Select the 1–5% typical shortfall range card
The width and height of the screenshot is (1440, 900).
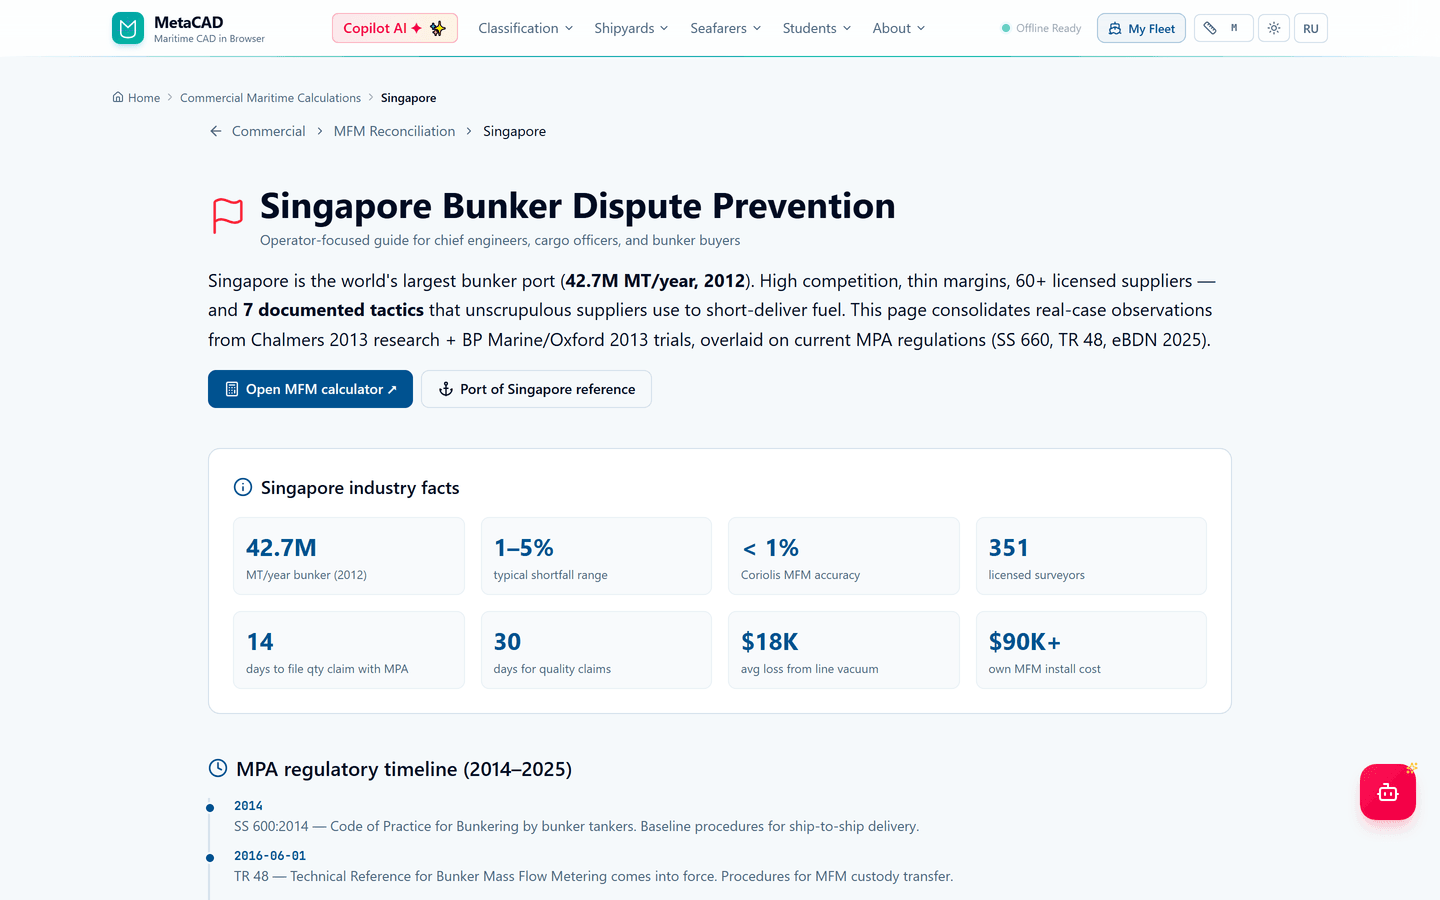click(596, 556)
